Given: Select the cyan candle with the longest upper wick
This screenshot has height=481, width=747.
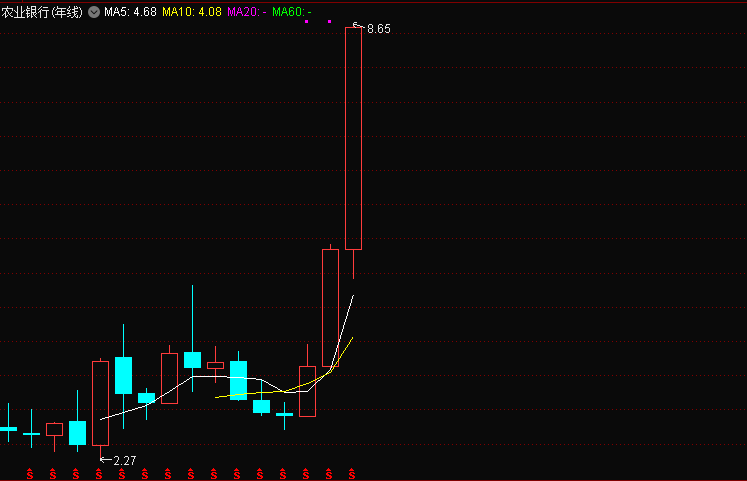Looking at the screenshot, I should [x=192, y=360].
